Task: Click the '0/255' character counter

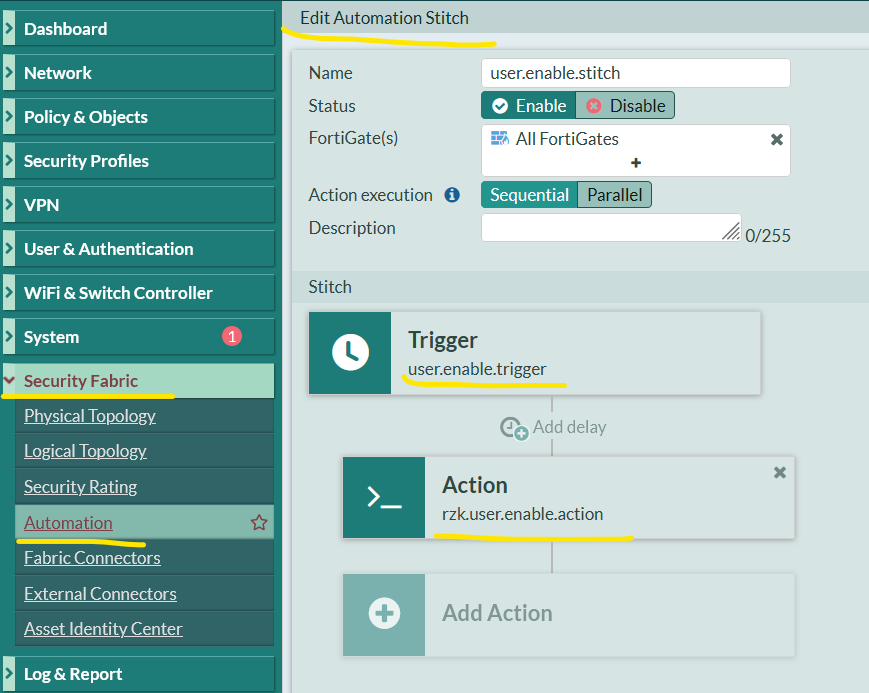Action: coord(768,236)
